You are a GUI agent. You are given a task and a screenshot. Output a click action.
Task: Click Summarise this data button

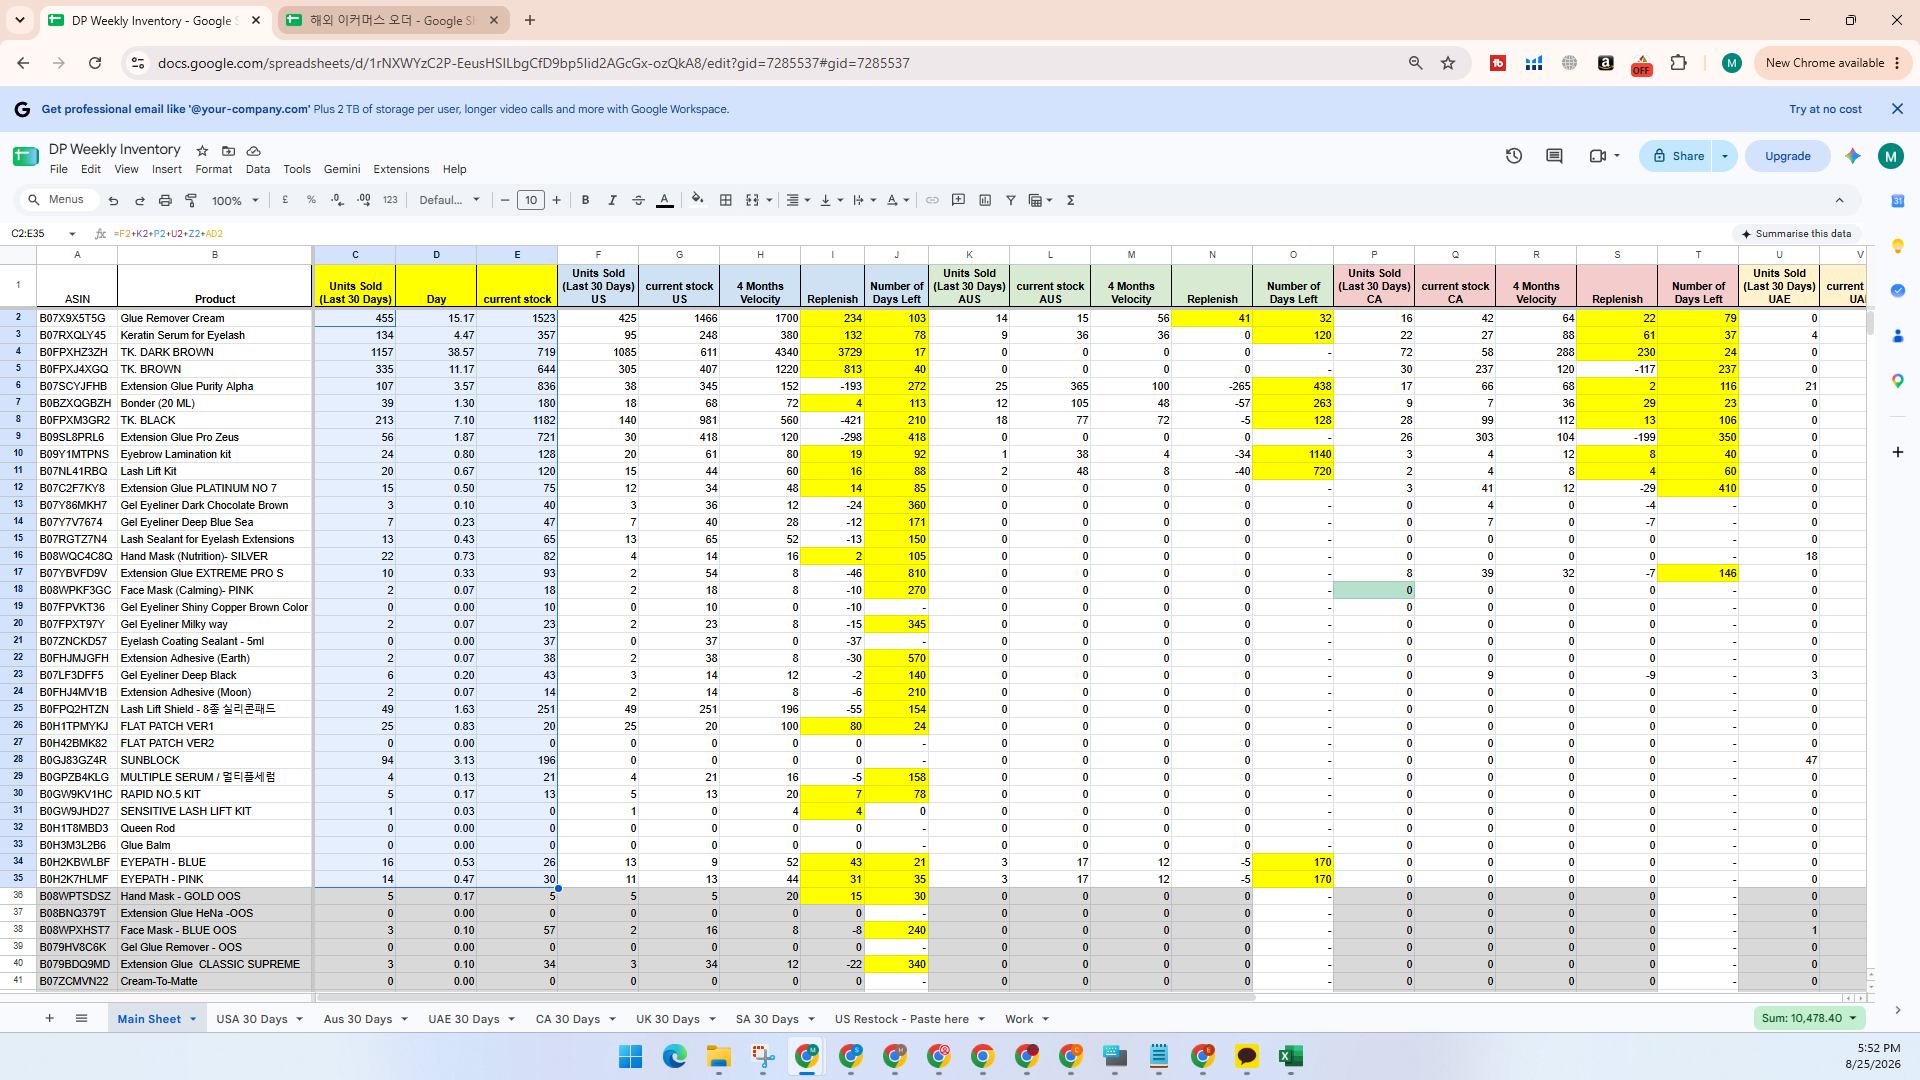coord(1796,234)
